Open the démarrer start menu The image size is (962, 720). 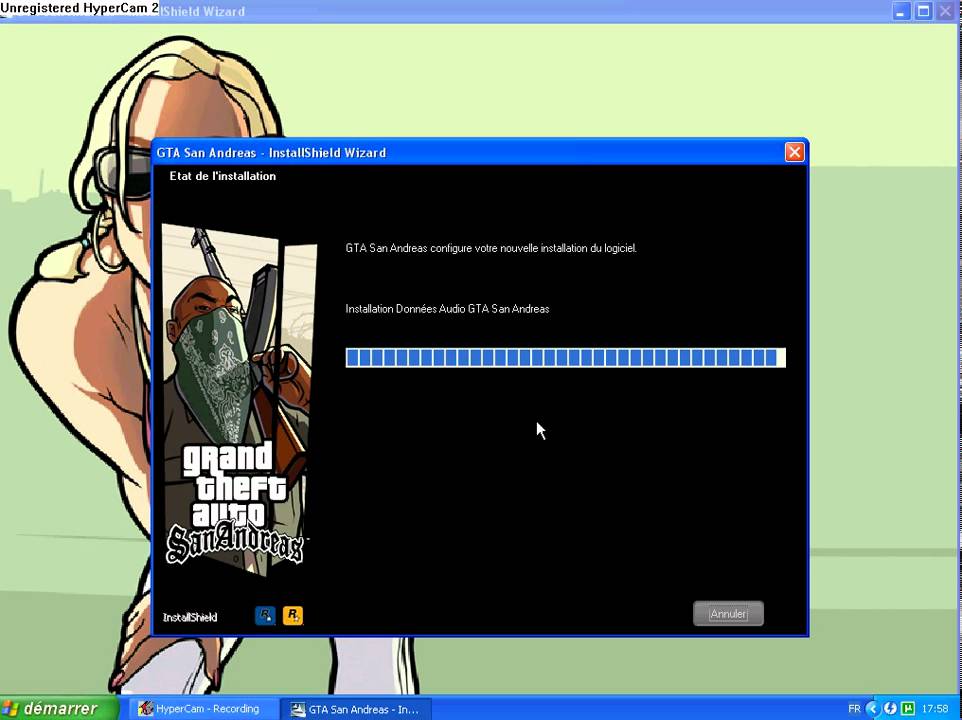click(x=58, y=708)
